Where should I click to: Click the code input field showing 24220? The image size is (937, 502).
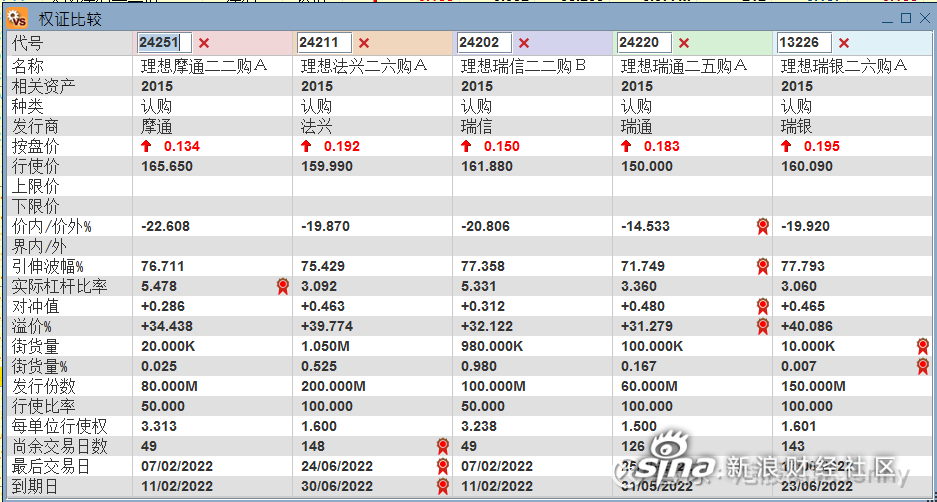pos(644,42)
